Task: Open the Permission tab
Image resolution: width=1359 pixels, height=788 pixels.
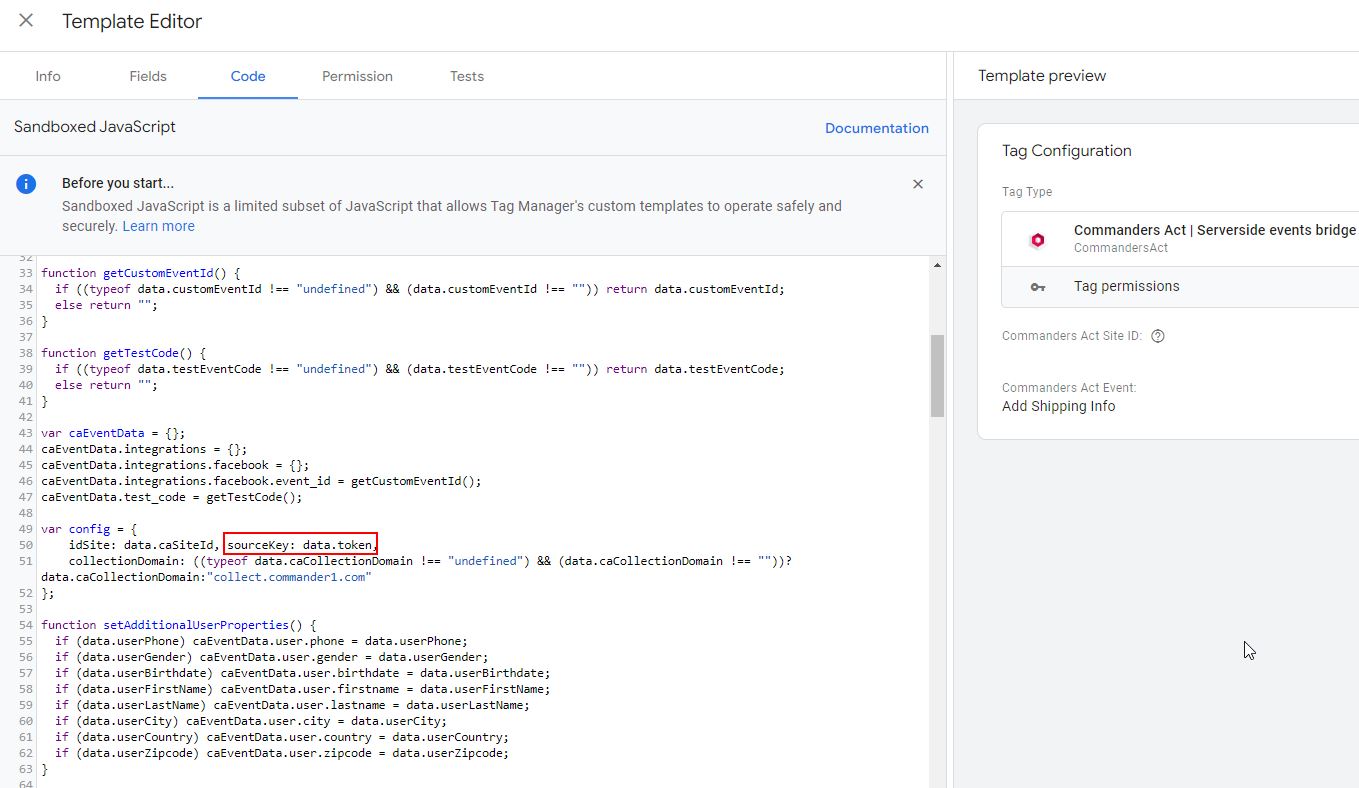Action: point(357,76)
